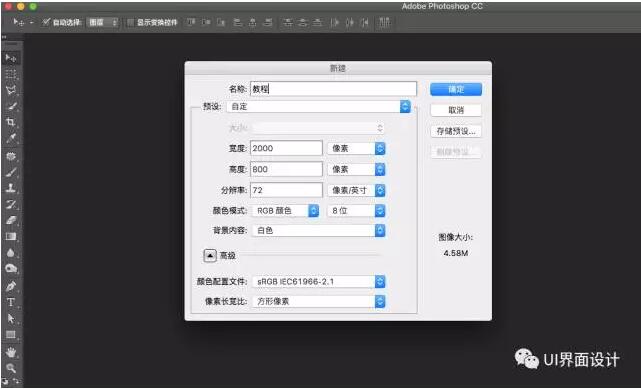The height and width of the screenshot is (389, 641).
Task: Click Align bottom edges in options bar
Action: pos(221,22)
